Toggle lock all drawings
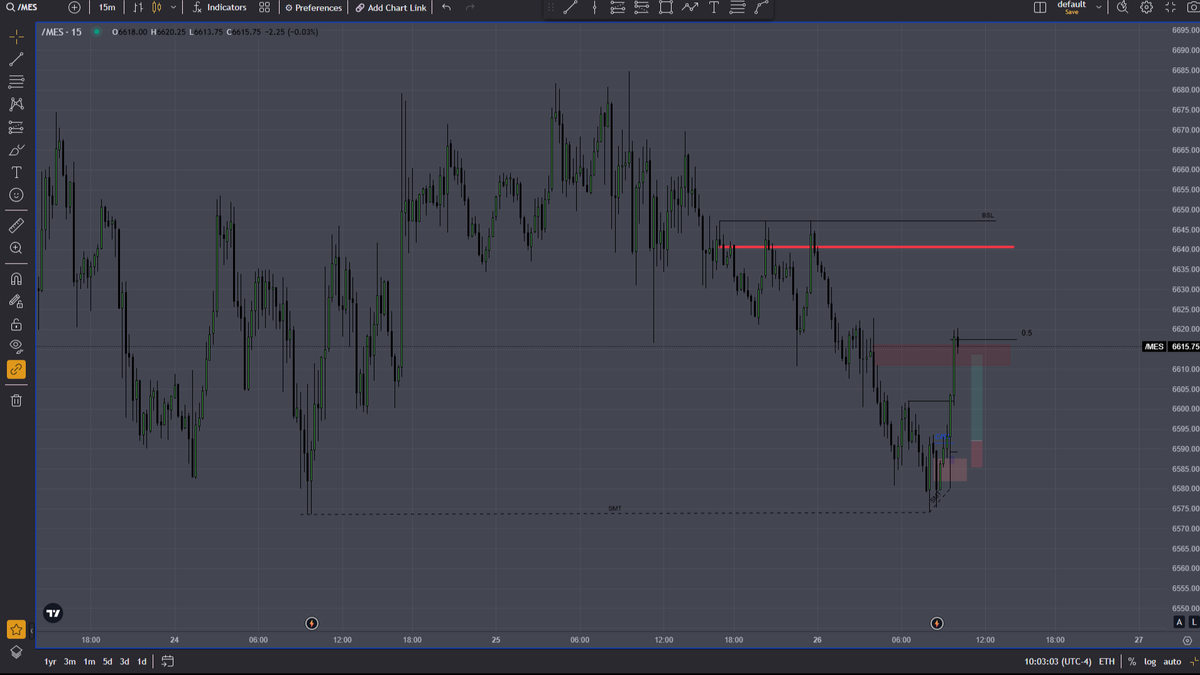Viewport: 1200px width, 675px height. click(16, 324)
